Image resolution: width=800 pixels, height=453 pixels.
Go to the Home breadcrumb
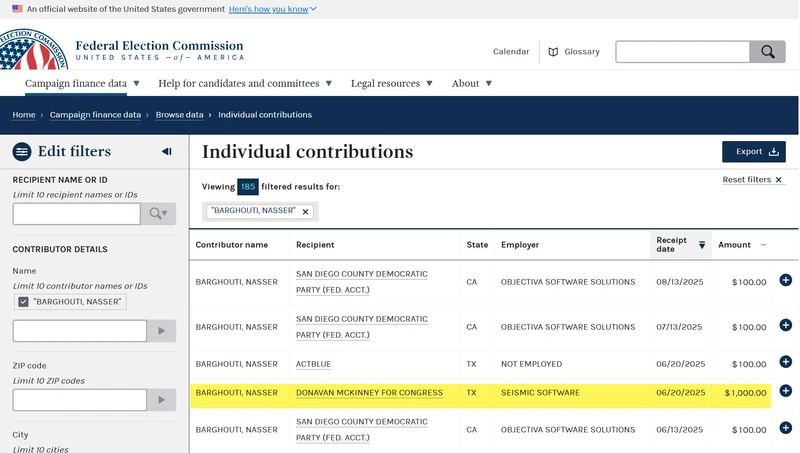24,115
